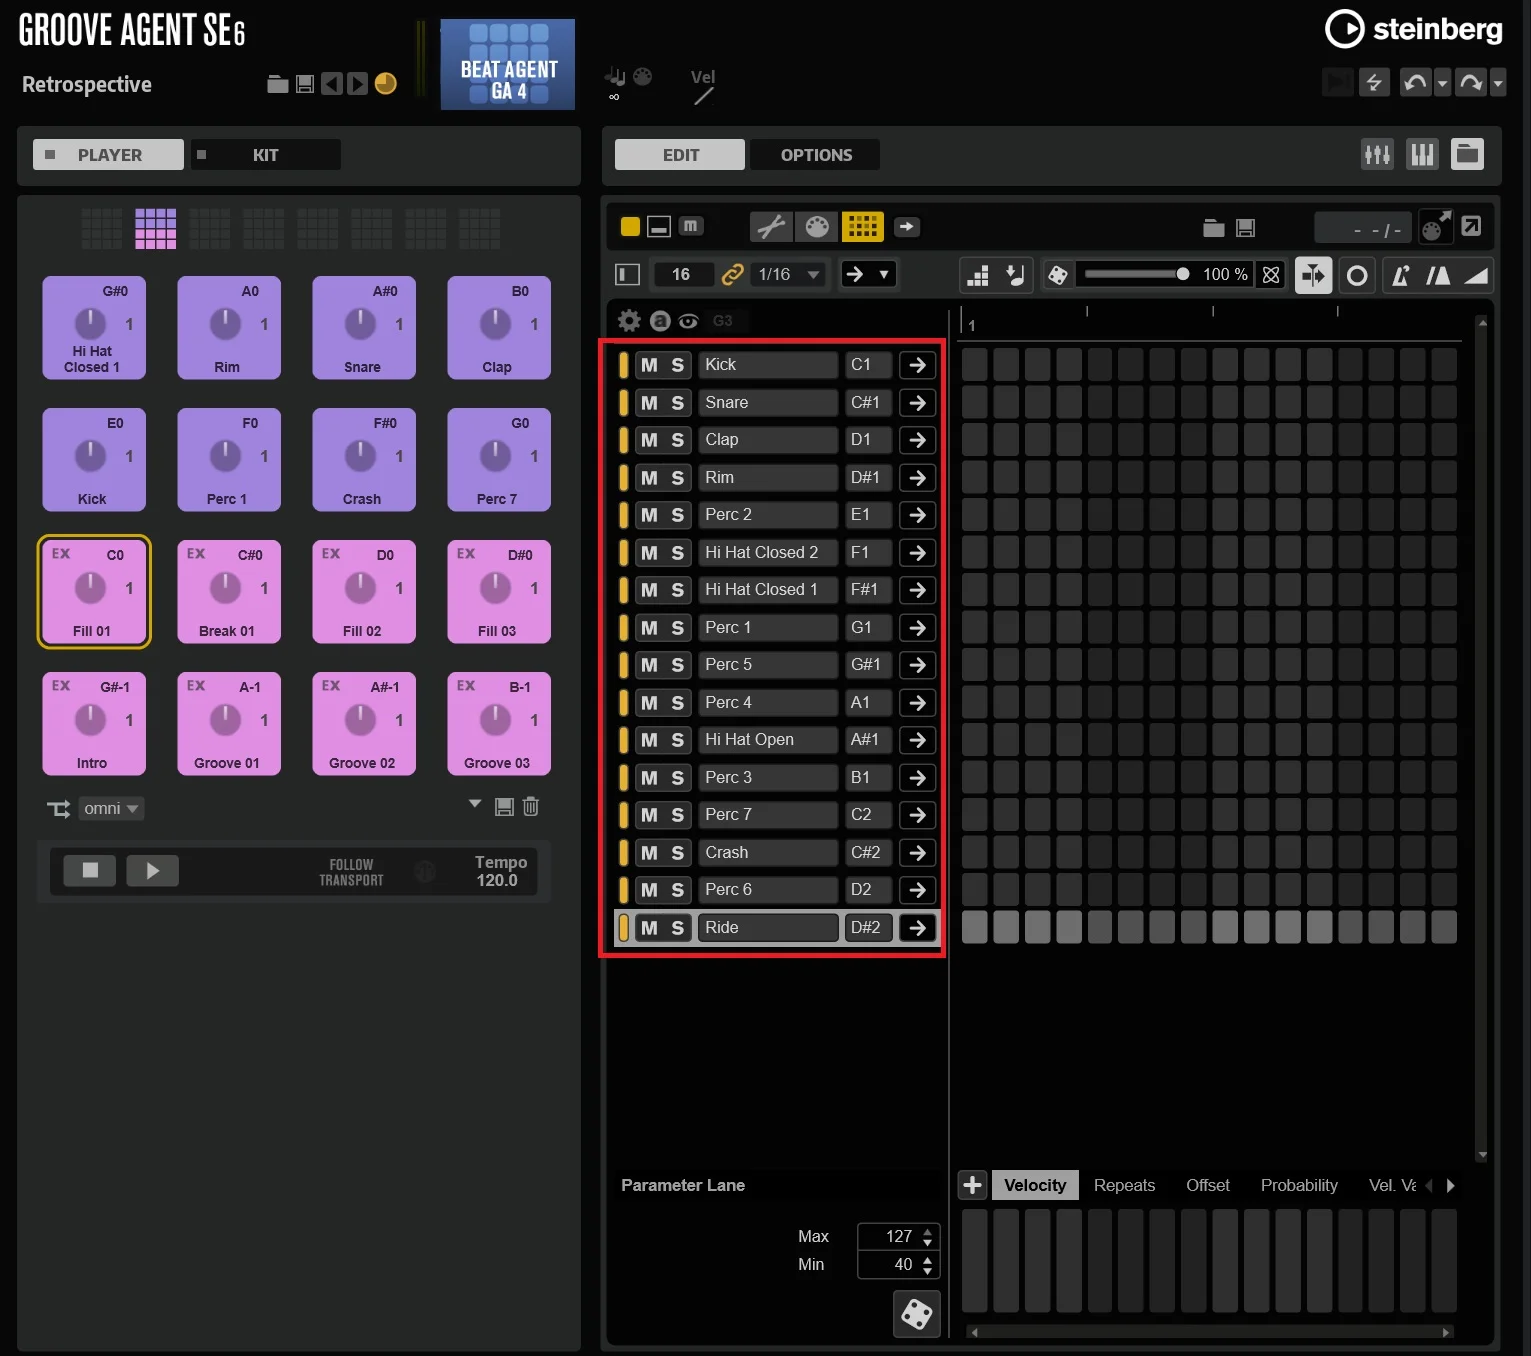This screenshot has width=1531, height=1356.
Task: Open the undo history dropdown arrow
Action: (x=1442, y=83)
